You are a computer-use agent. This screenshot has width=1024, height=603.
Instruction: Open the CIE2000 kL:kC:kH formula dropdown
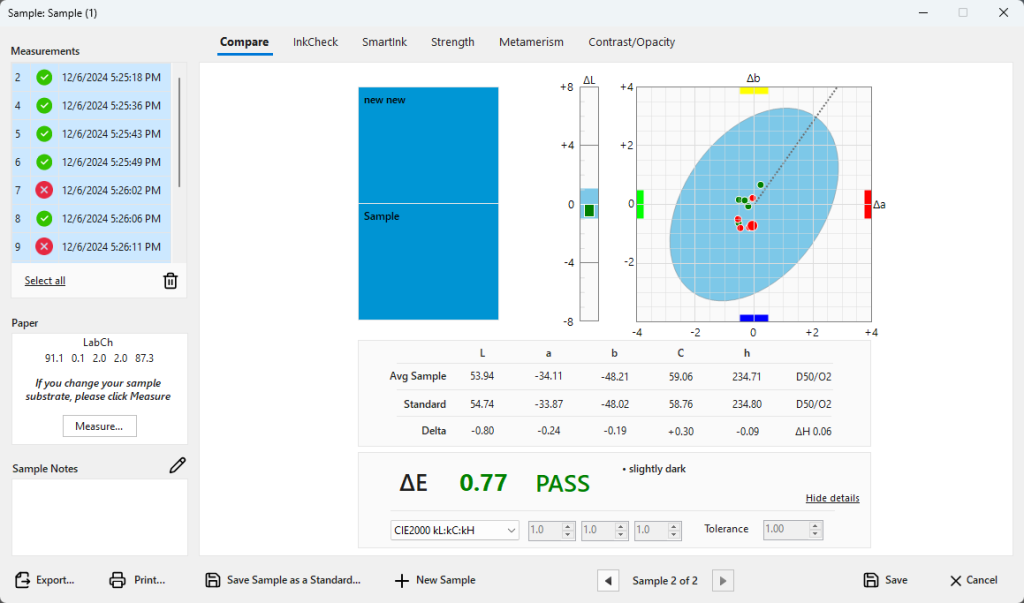(x=452, y=528)
